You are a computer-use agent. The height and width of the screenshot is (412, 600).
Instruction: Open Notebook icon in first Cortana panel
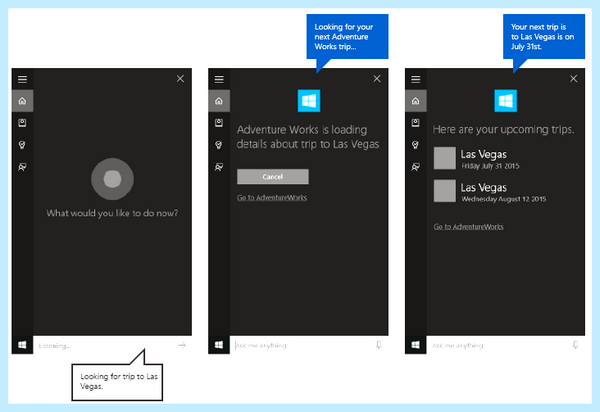point(22,123)
